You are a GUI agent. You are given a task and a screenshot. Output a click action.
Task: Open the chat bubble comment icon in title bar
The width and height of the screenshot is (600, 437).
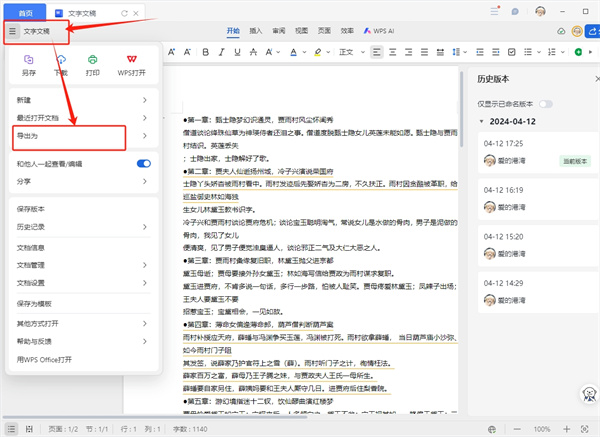pyautogui.click(x=515, y=11)
